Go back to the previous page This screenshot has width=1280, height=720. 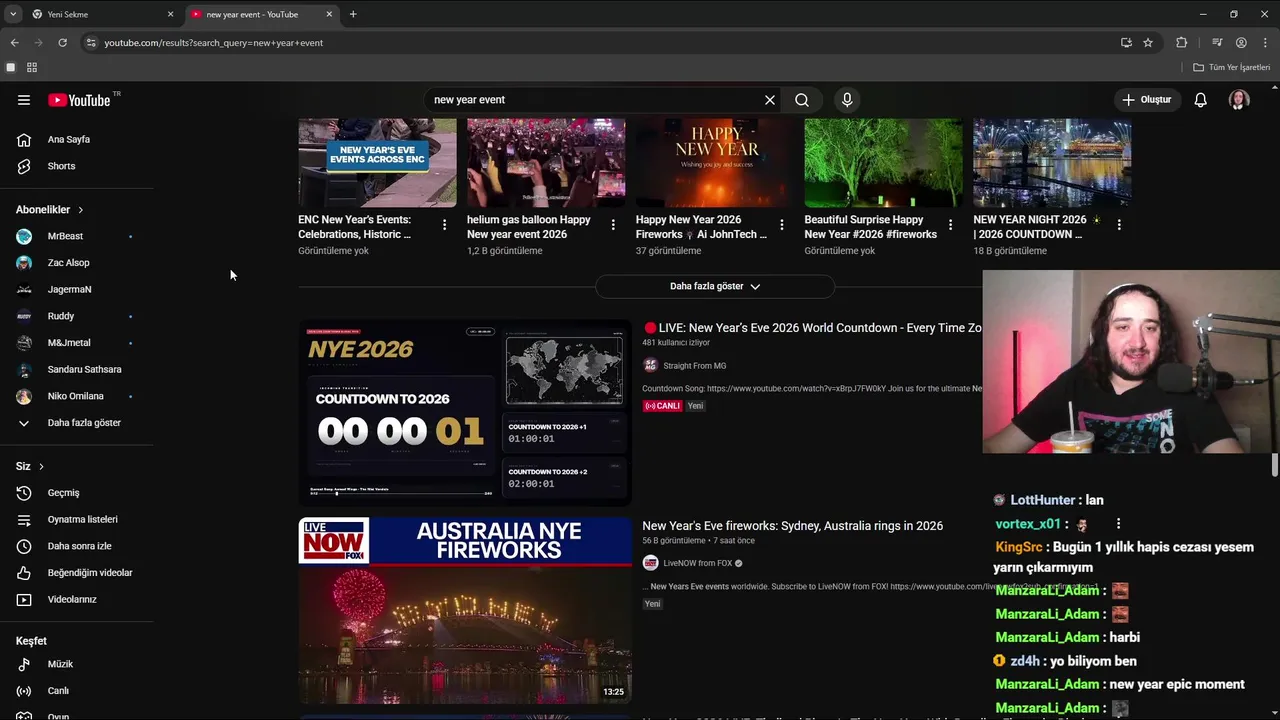(x=14, y=43)
